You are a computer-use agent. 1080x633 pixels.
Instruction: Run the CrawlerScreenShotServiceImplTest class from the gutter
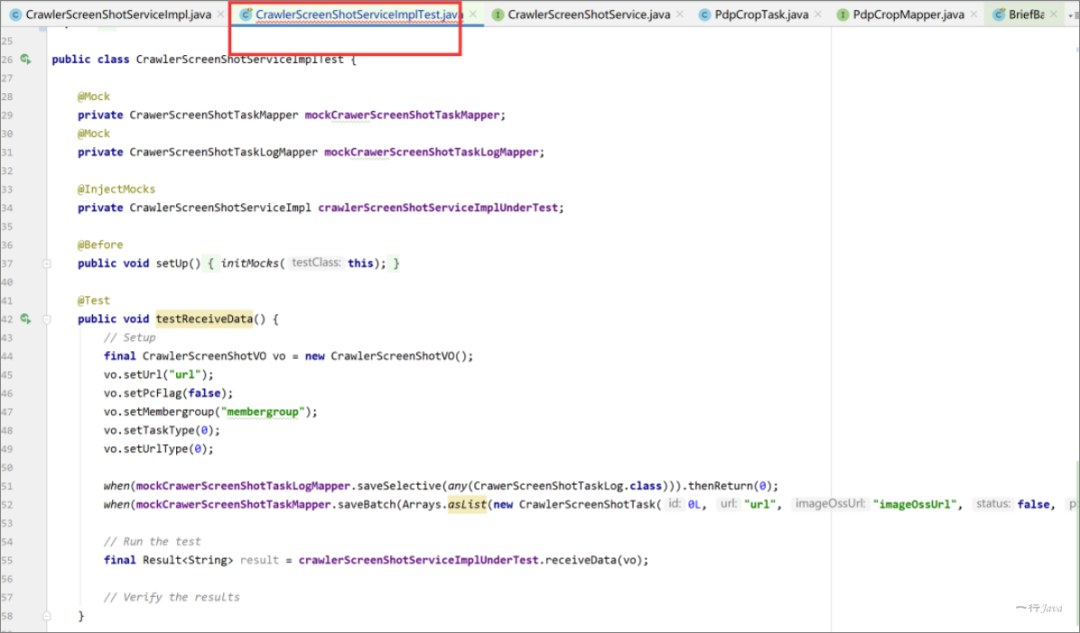[x=25, y=59]
